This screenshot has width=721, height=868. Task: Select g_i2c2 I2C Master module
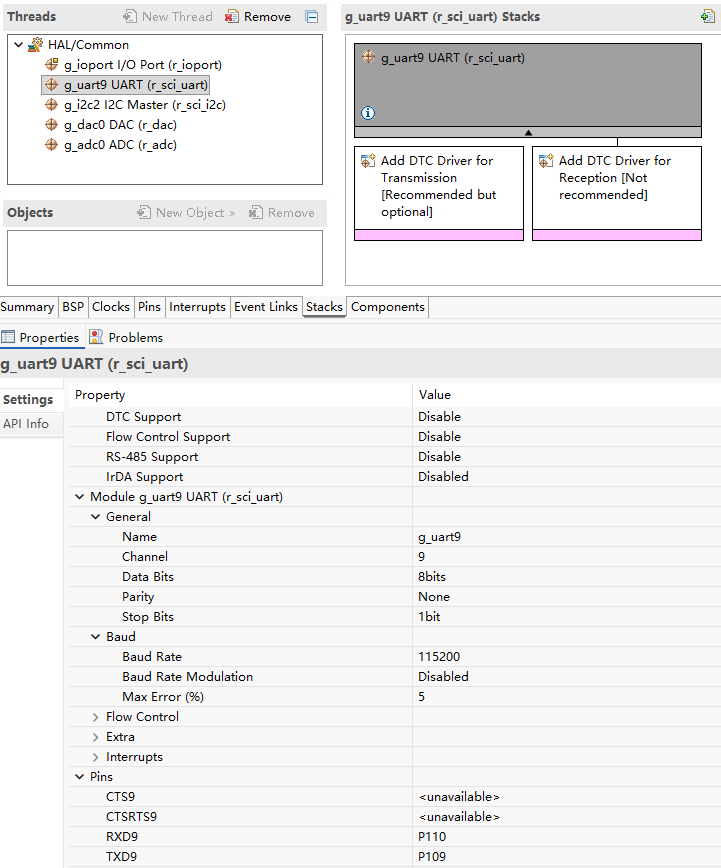click(x=145, y=105)
